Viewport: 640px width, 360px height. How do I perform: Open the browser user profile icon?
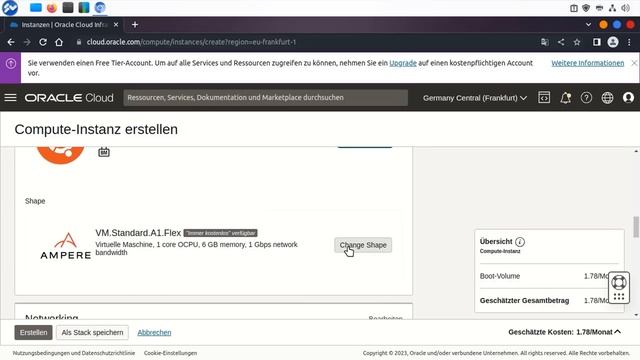(x=613, y=42)
